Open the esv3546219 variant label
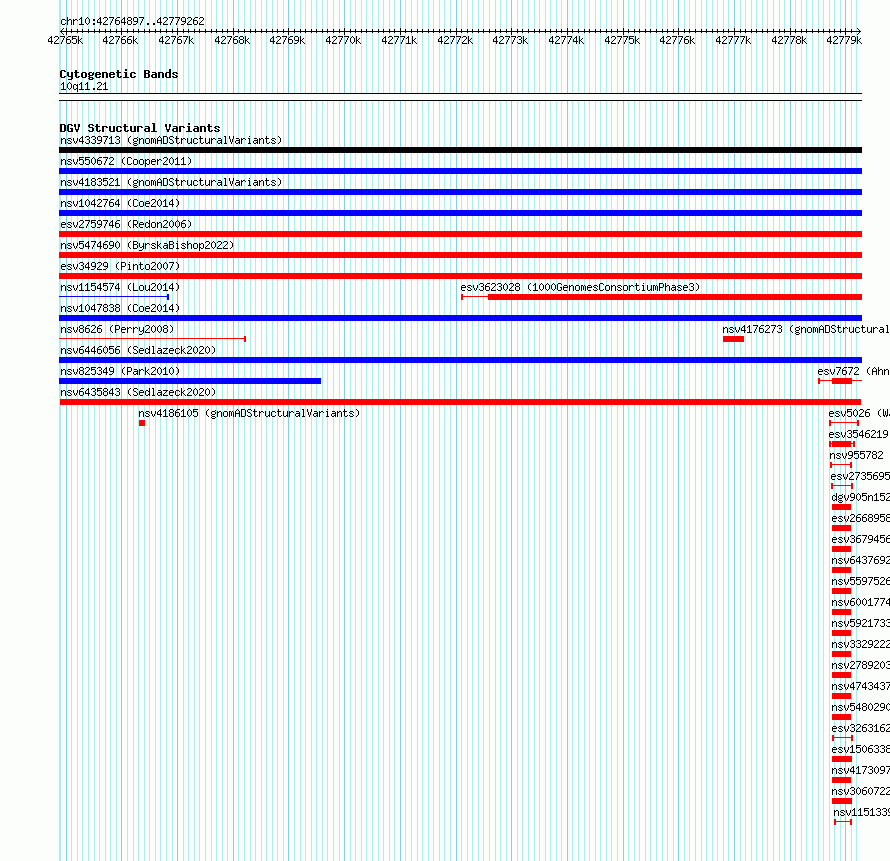890x861 pixels. [859, 434]
